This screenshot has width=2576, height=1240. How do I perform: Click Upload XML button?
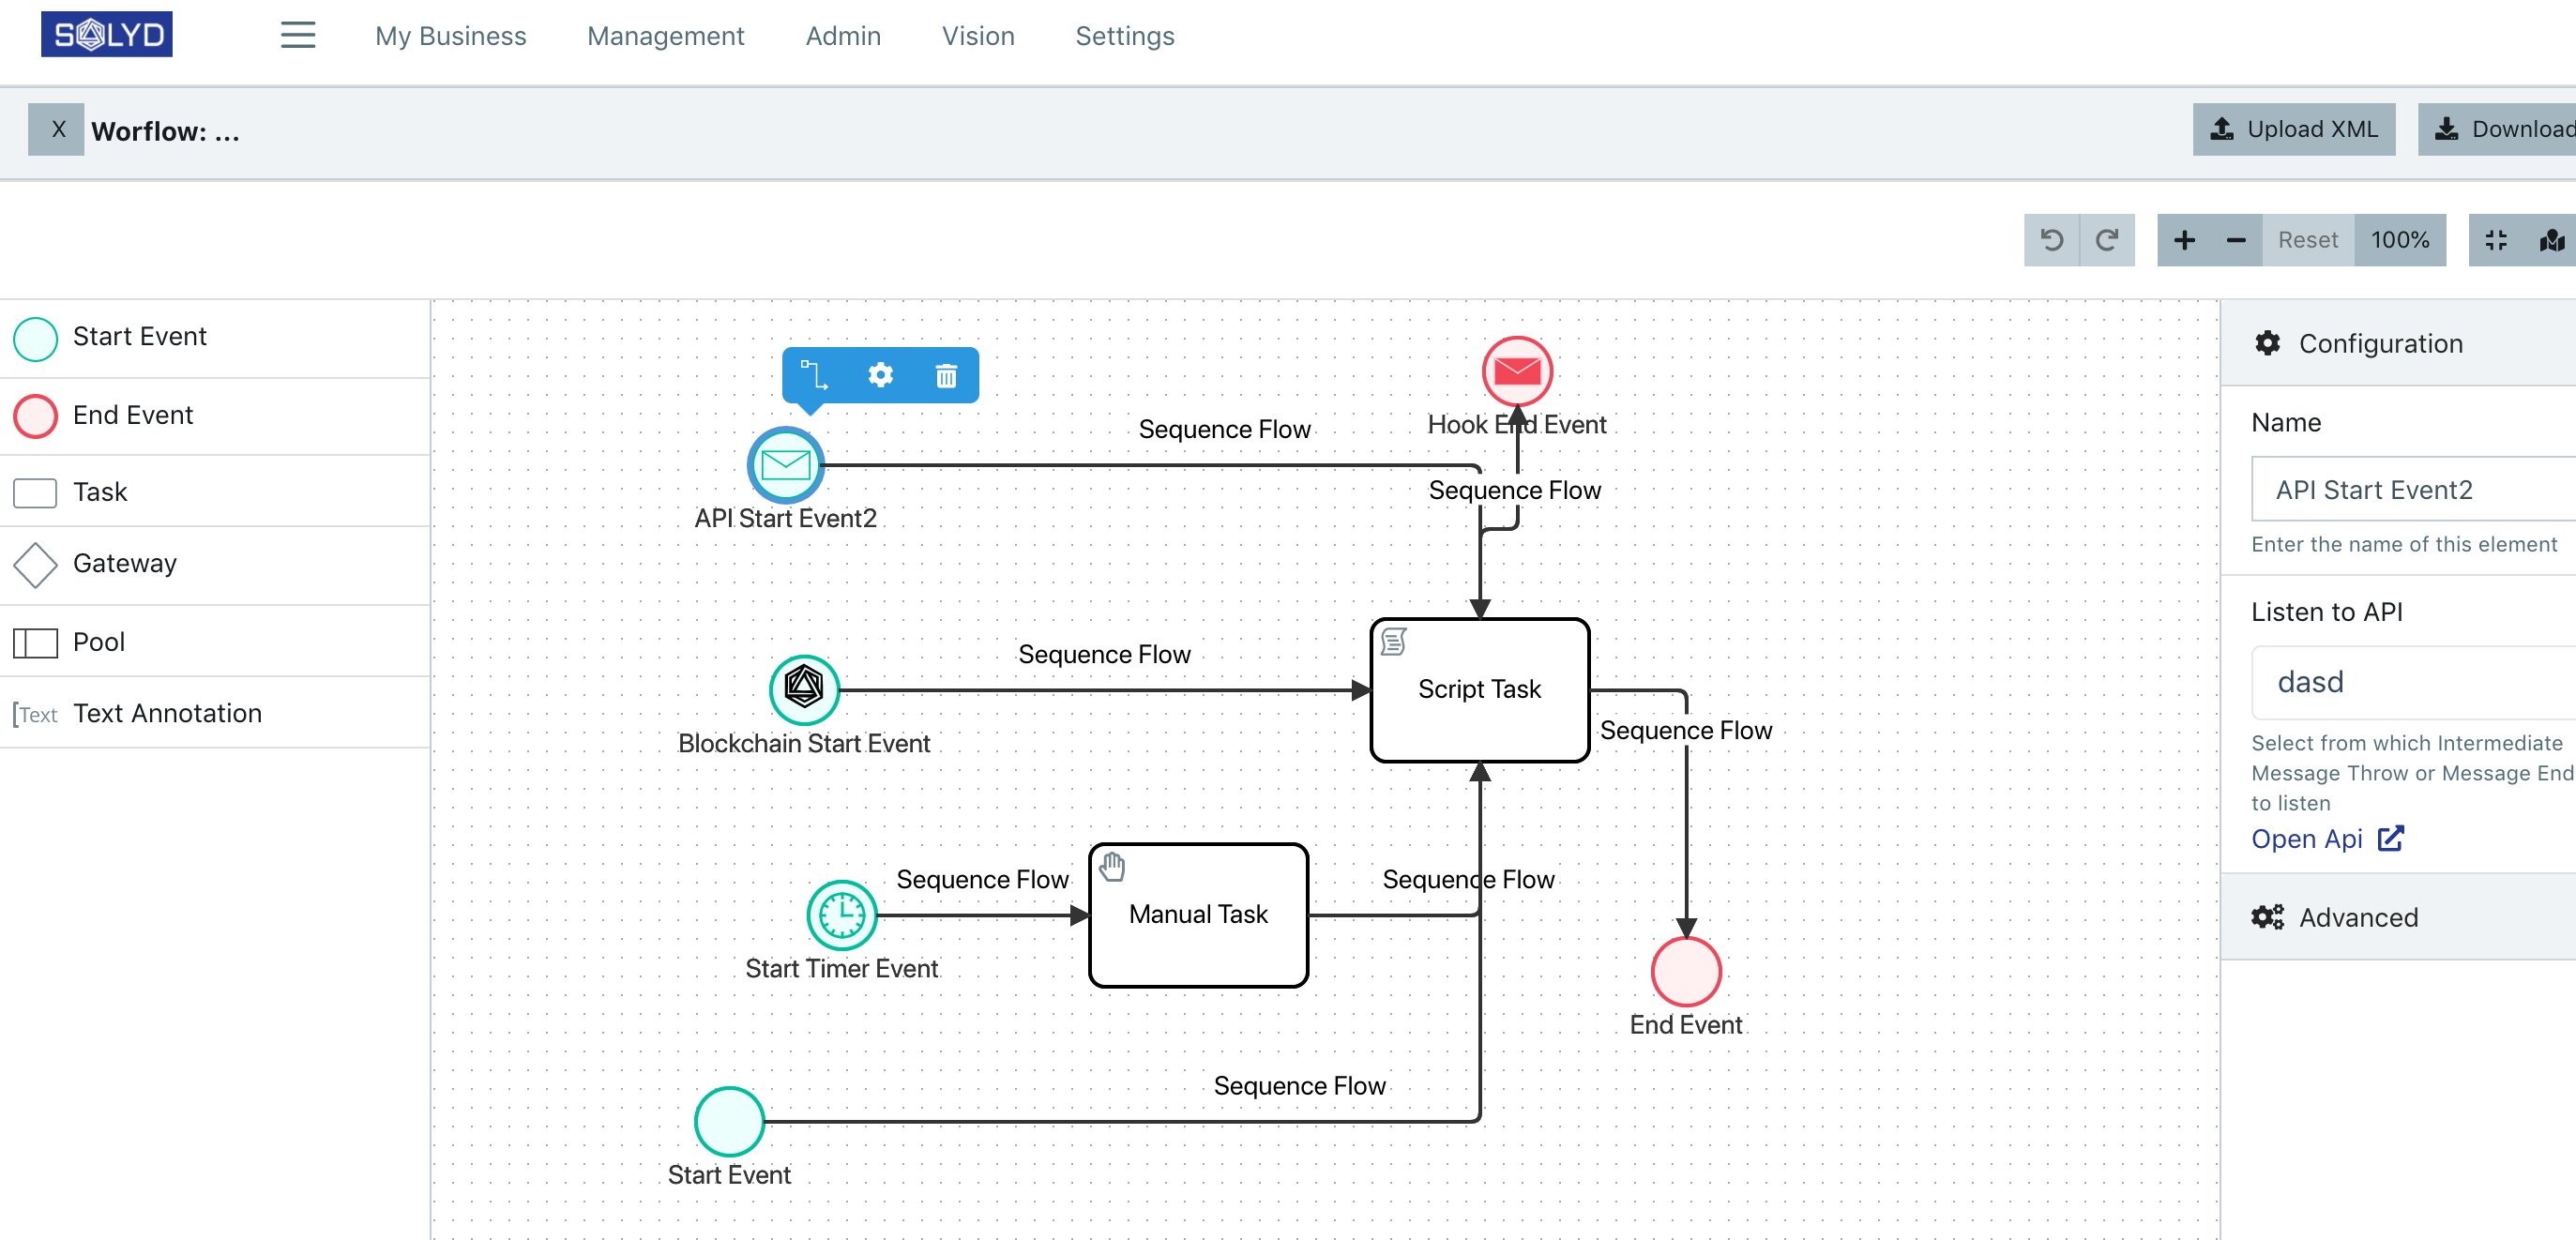click(2294, 130)
